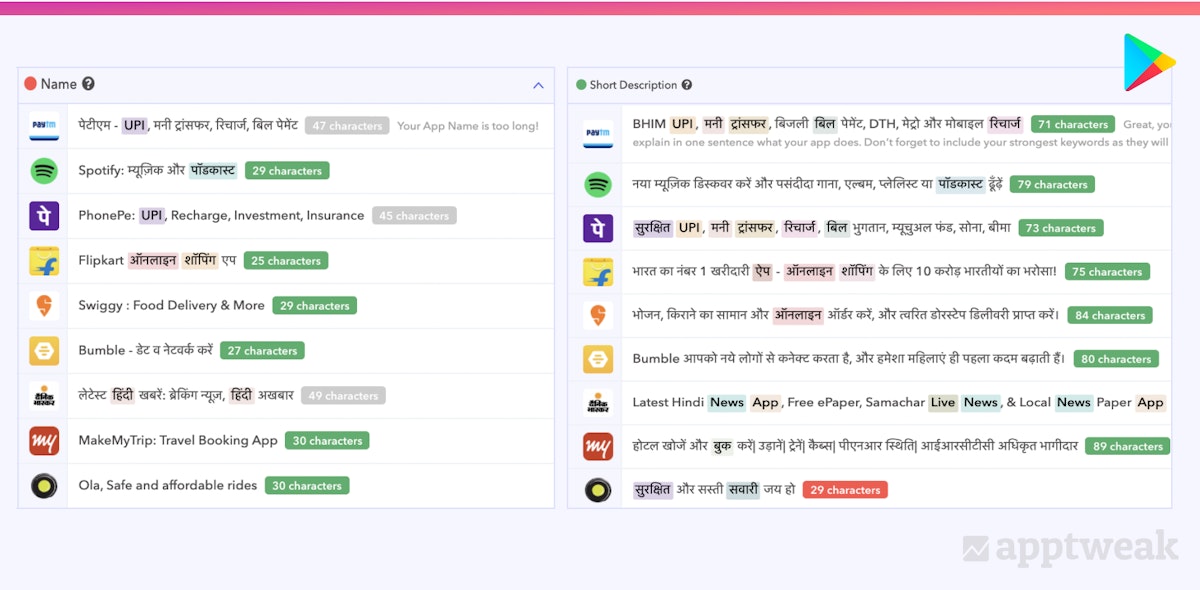Viewport: 1200px width, 590px height.
Task: Click the 47 characters badge for Paytm
Action: pos(347,126)
